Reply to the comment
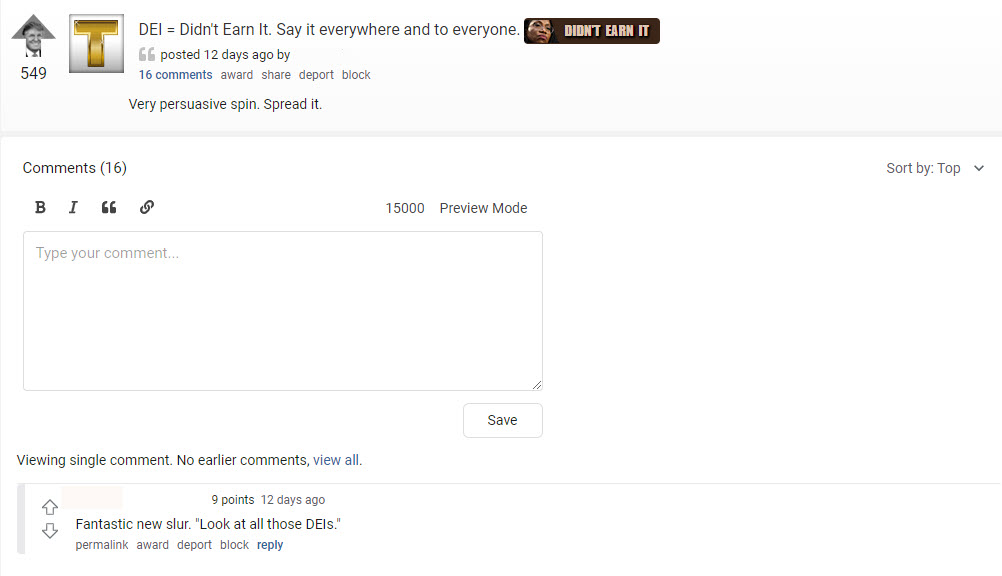The image size is (1002, 576). [x=270, y=545]
